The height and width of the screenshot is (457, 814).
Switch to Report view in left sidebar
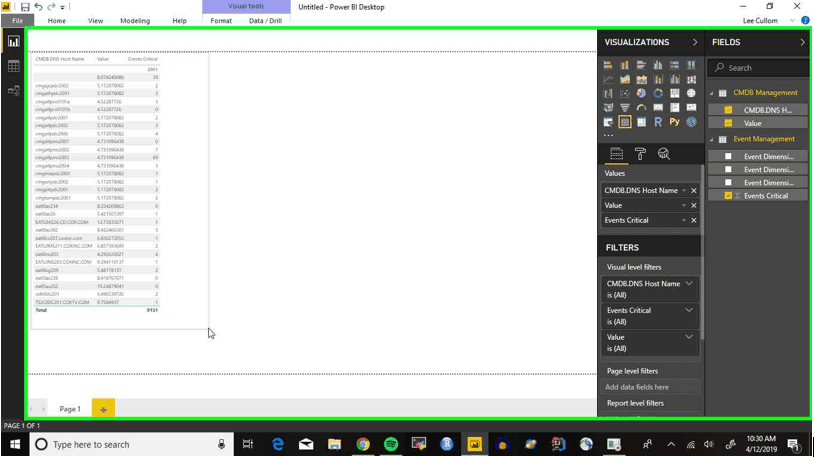tap(13, 42)
